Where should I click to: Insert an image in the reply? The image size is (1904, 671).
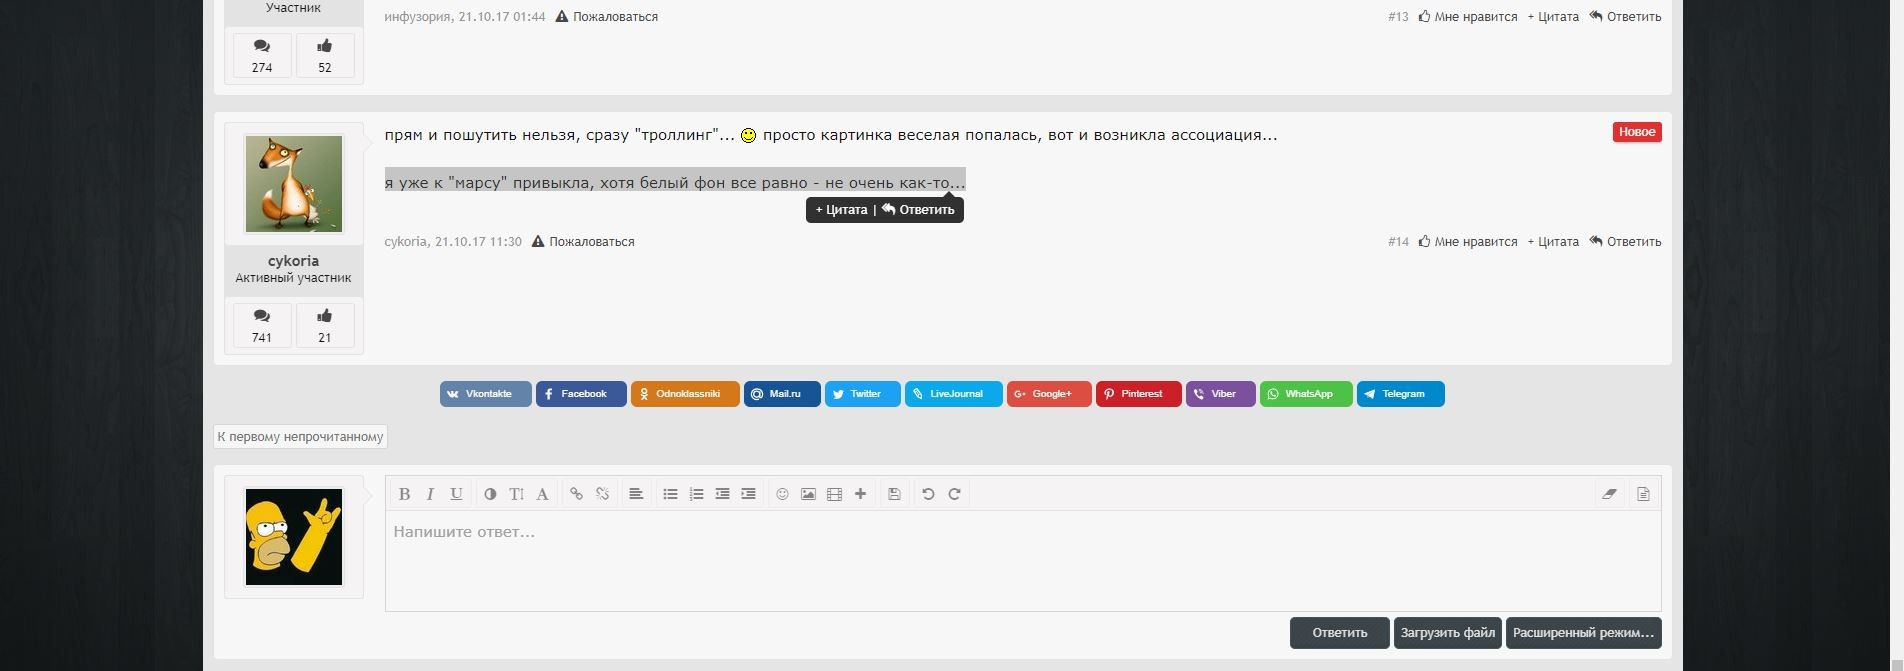coord(808,494)
